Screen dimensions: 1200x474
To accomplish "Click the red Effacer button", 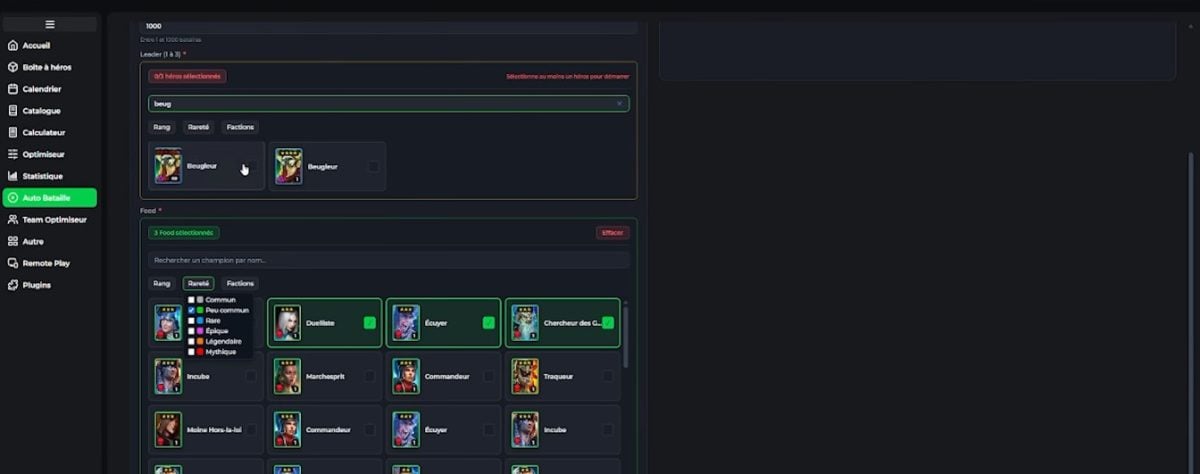I will (x=613, y=233).
